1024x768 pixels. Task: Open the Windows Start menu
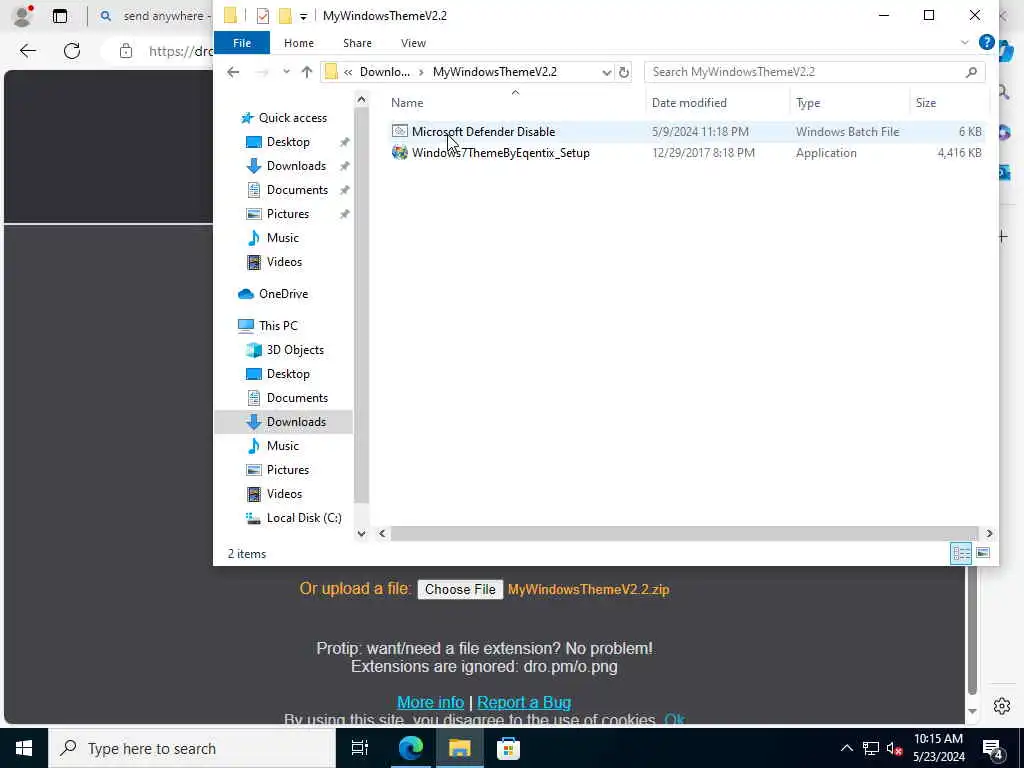[24, 748]
